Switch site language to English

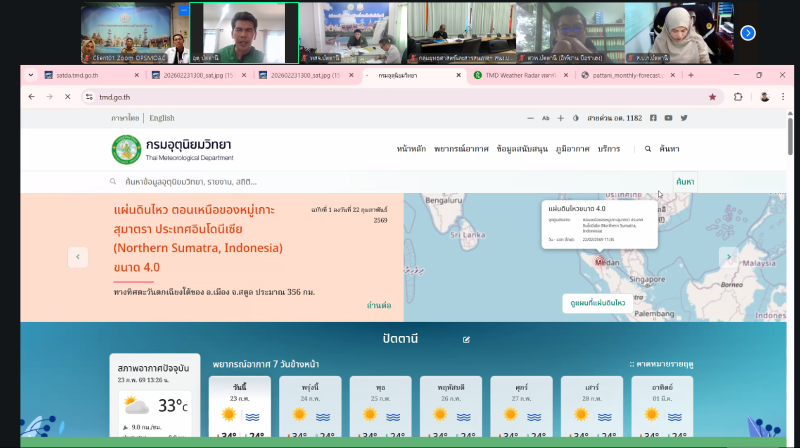pos(161,118)
